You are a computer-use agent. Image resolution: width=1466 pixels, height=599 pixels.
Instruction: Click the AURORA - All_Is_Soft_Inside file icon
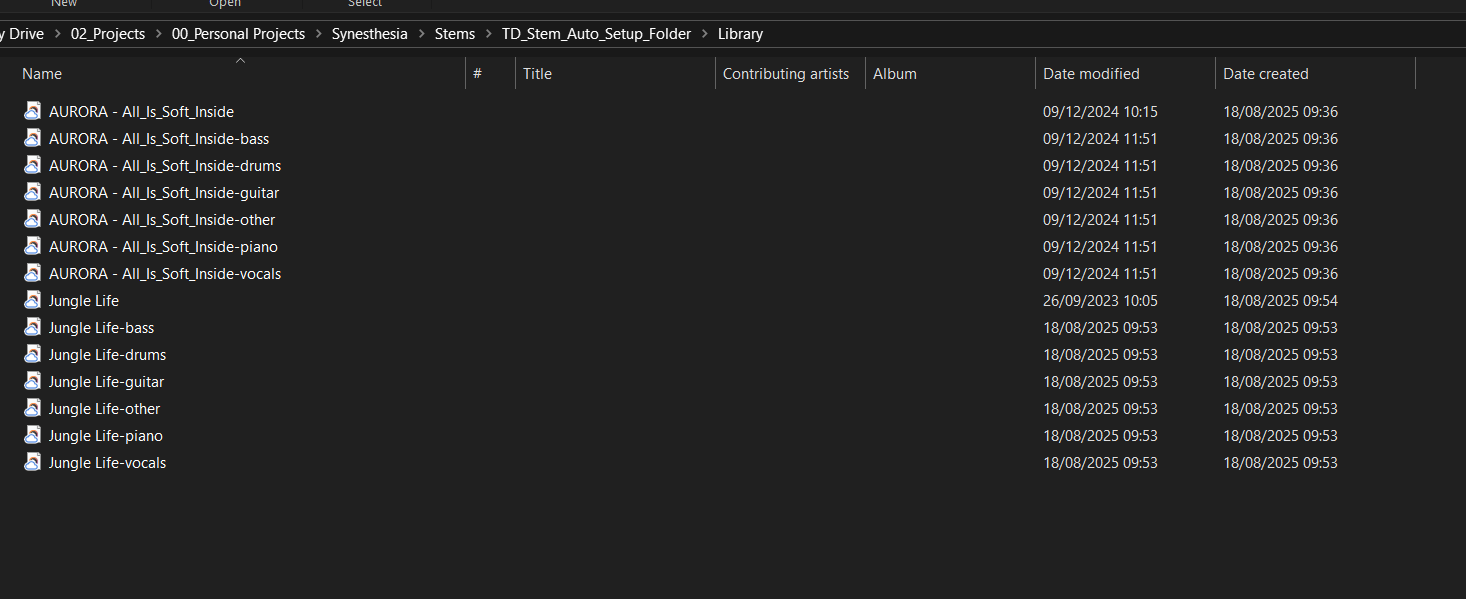point(33,111)
